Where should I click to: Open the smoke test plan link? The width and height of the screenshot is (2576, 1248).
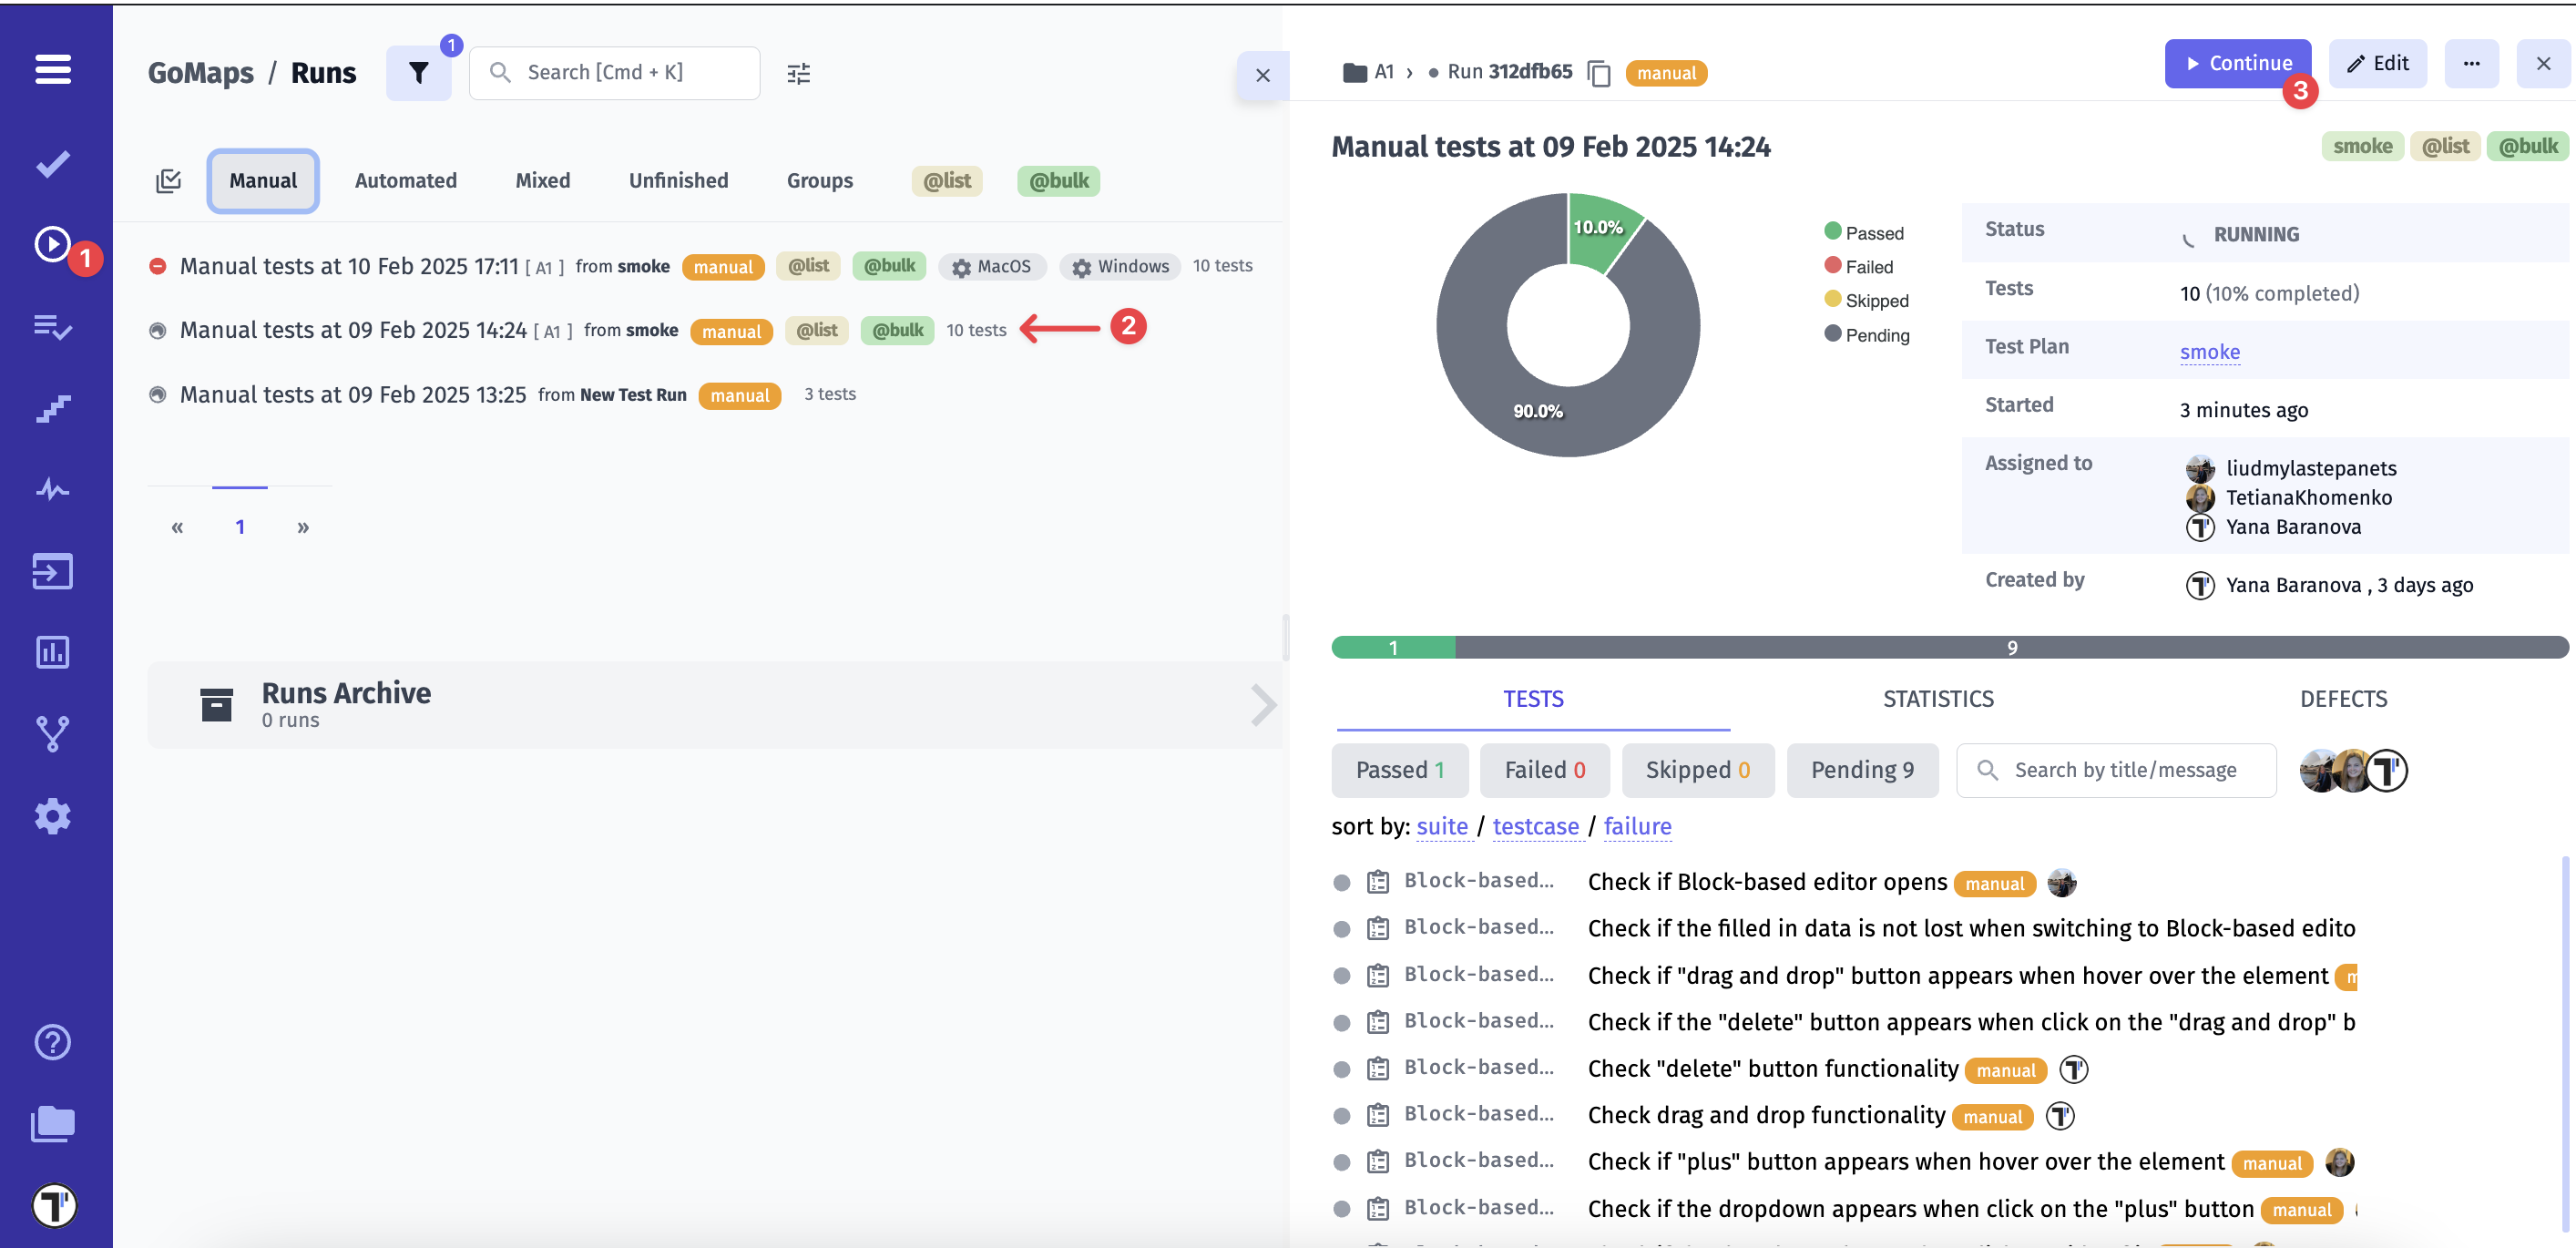[2209, 352]
